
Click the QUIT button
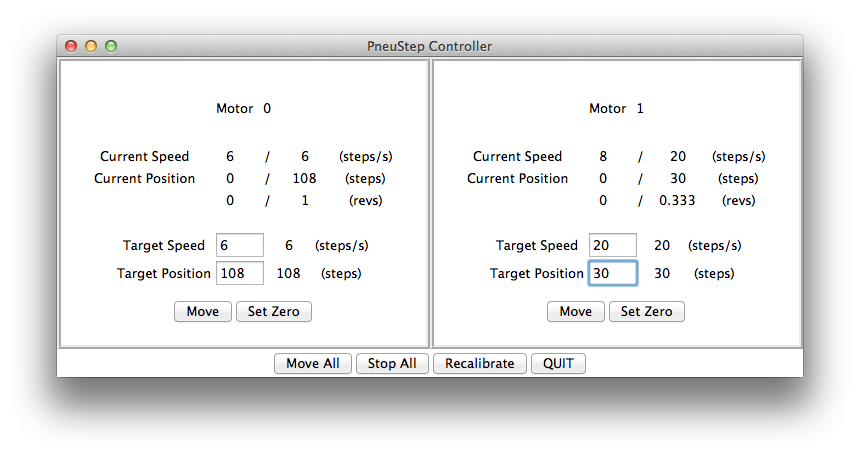558,364
